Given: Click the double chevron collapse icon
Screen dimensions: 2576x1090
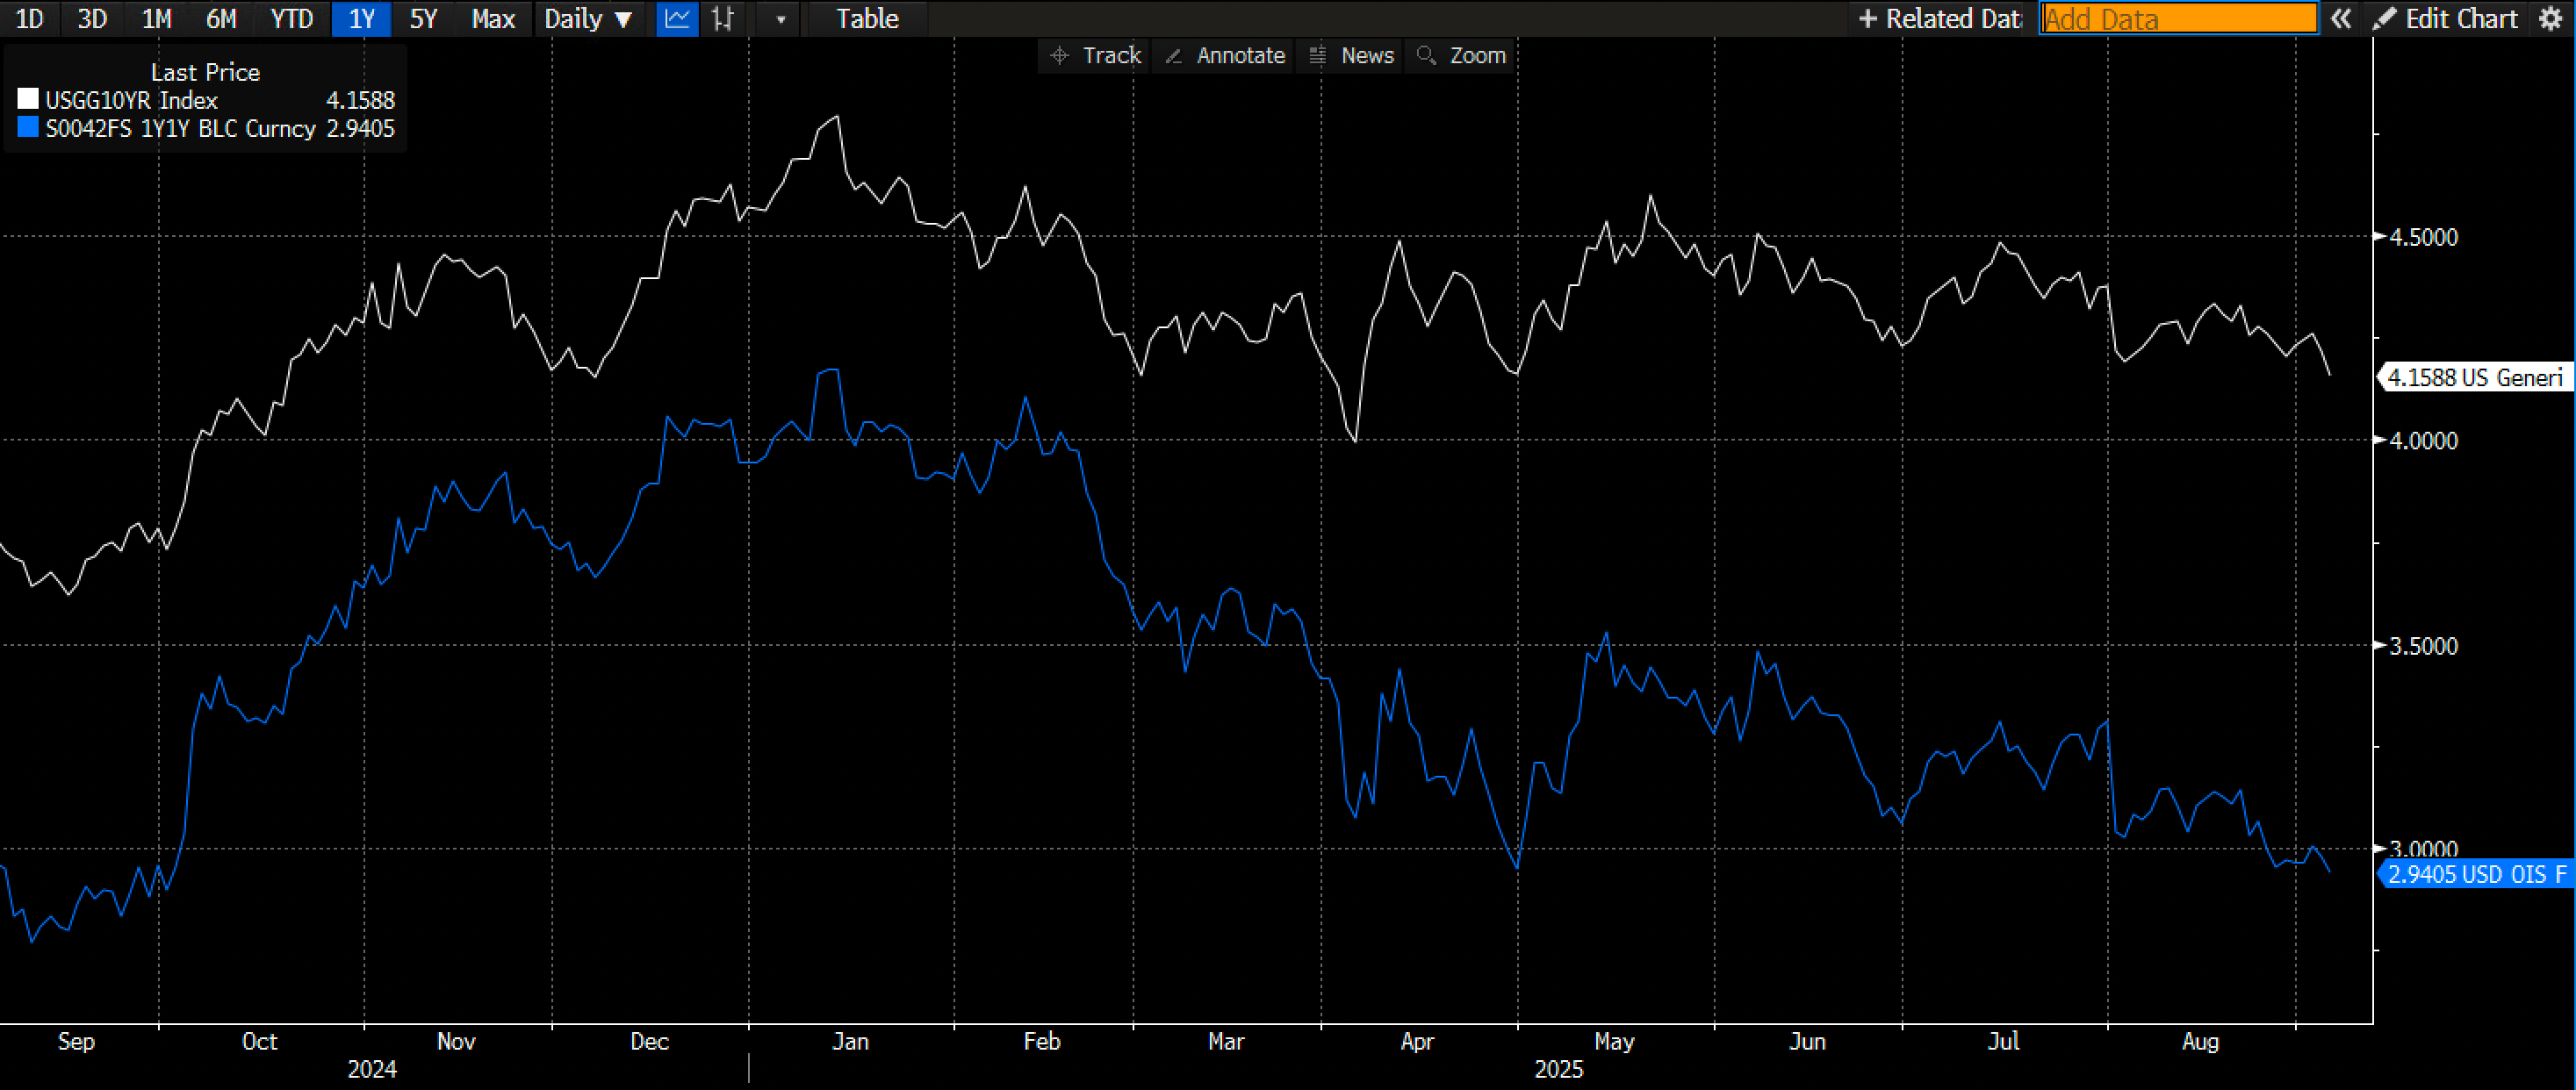Looking at the screenshot, I should pyautogui.click(x=2341, y=19).
